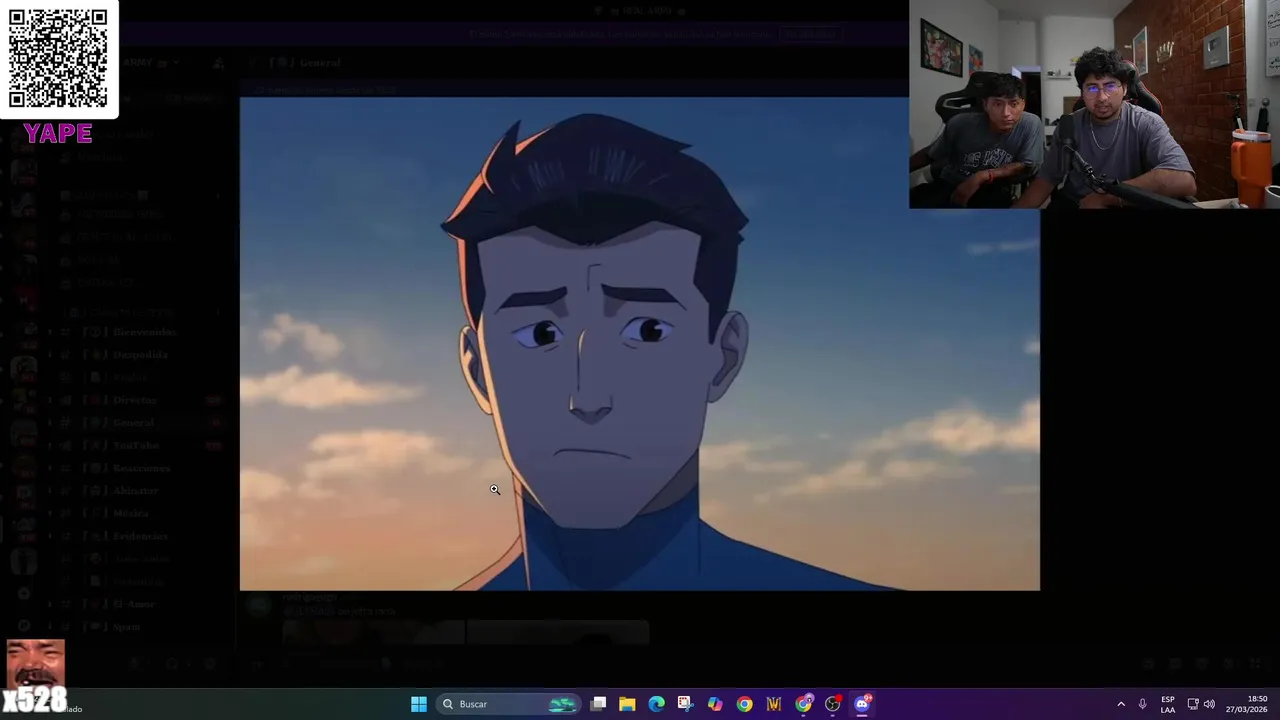The height and width of the screenshot is (720, 1280).
Task: Switch to the Chrome profile window with badge
Action: [803, 704]
